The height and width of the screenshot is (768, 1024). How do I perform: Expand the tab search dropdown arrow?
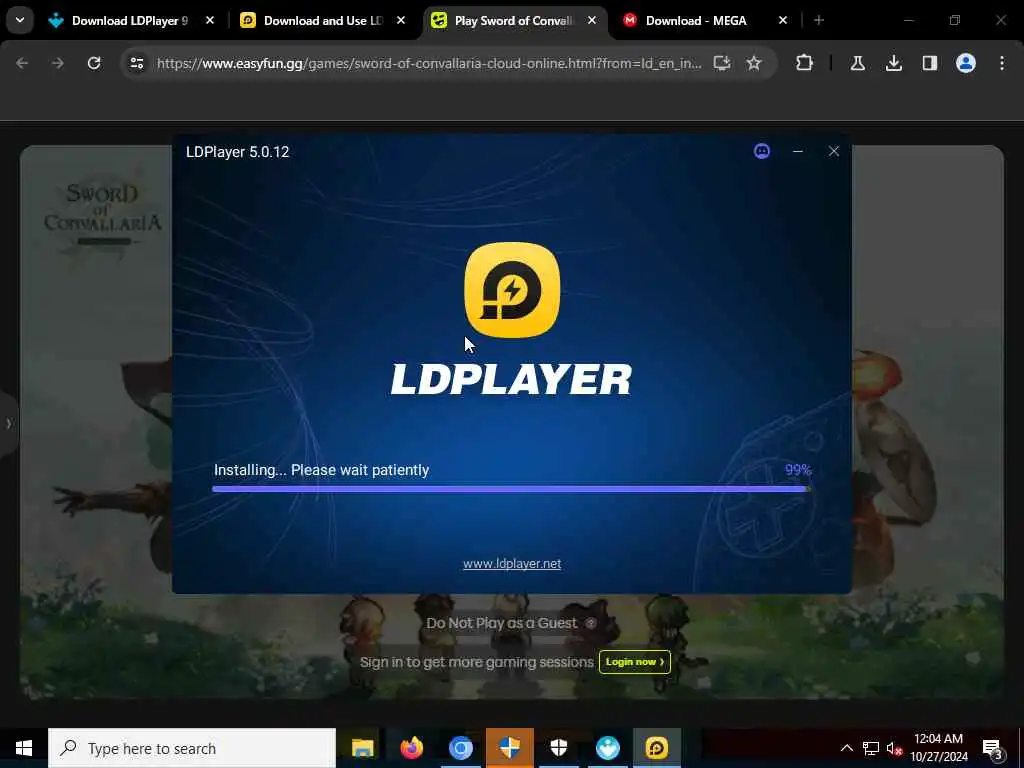click(20, 21)
